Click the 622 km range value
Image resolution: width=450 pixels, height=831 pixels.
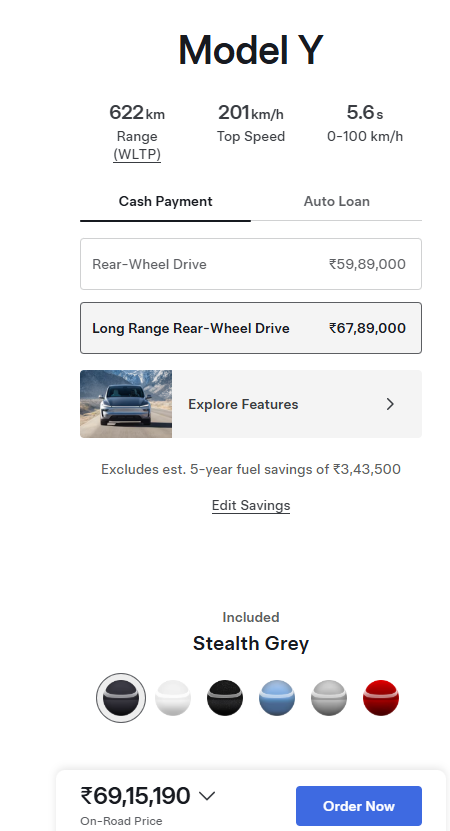(x=137, y=113)
